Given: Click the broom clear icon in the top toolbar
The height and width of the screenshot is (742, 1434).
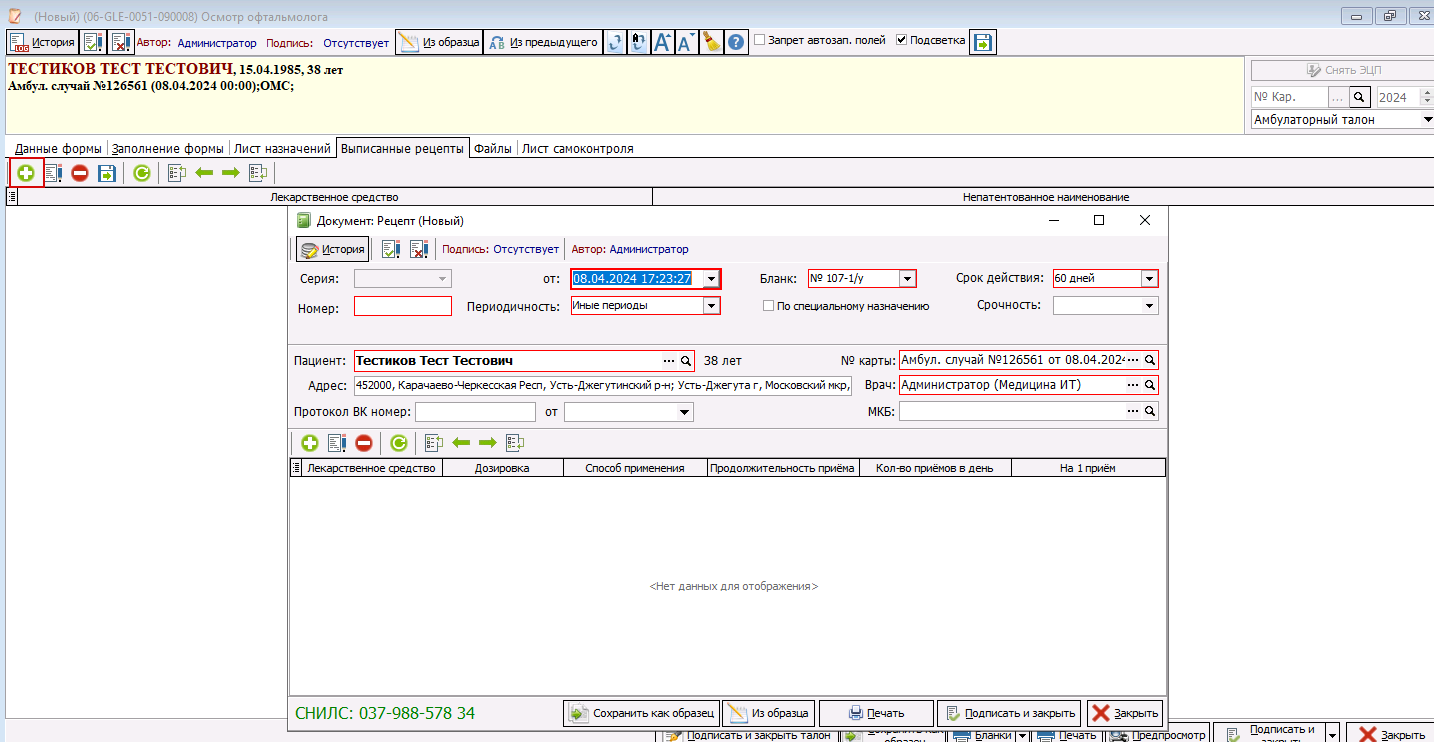Looking at the screenshot, I should 711,42.
